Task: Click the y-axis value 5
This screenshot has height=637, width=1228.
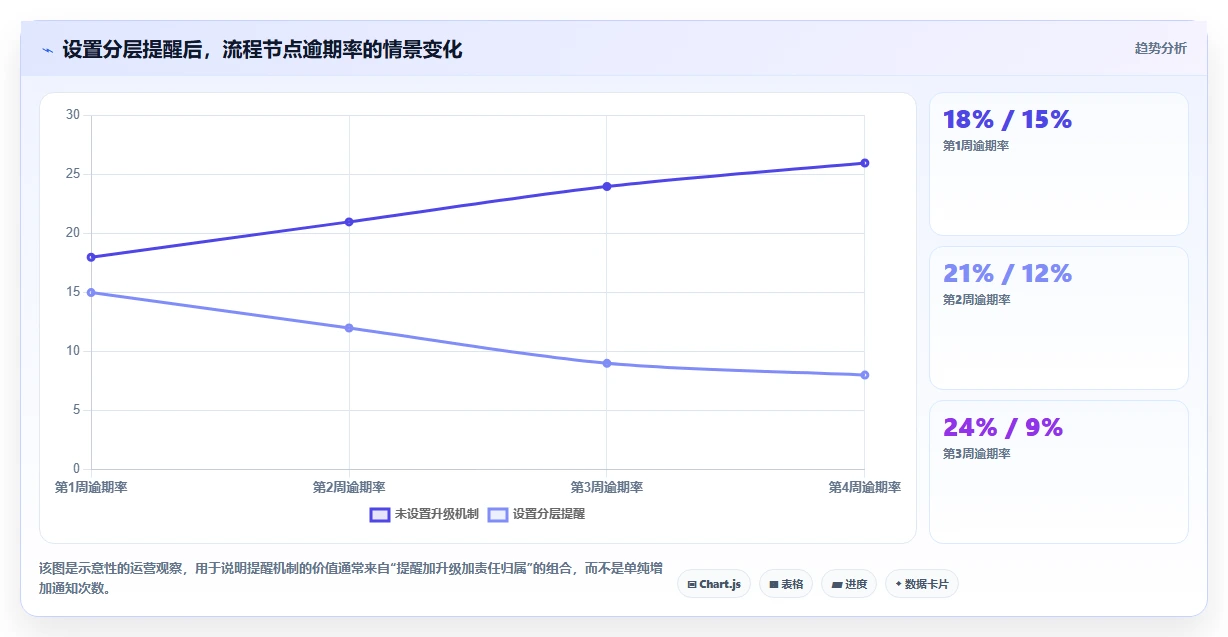Action: click(x=76, y=410)
